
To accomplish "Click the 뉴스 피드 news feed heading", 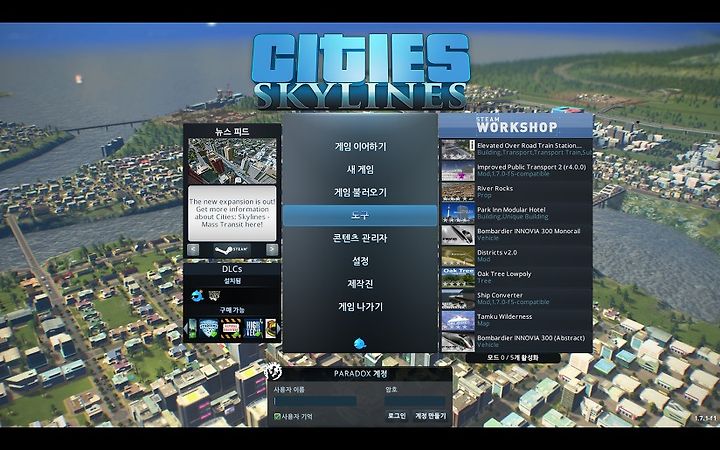I will [232, 132].
